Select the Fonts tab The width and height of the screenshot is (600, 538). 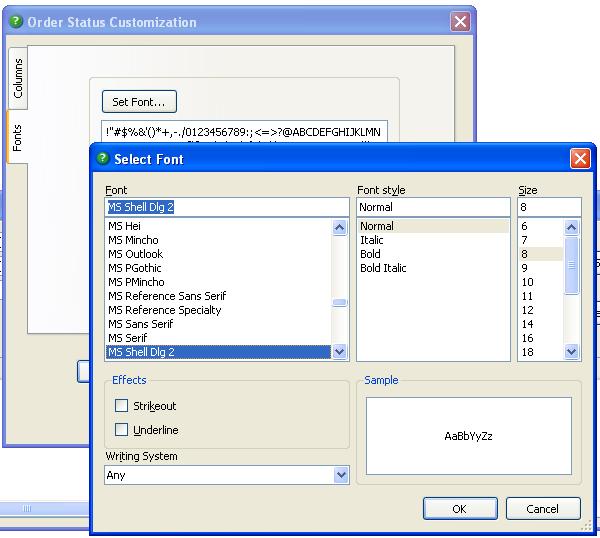tap(18, 139)
